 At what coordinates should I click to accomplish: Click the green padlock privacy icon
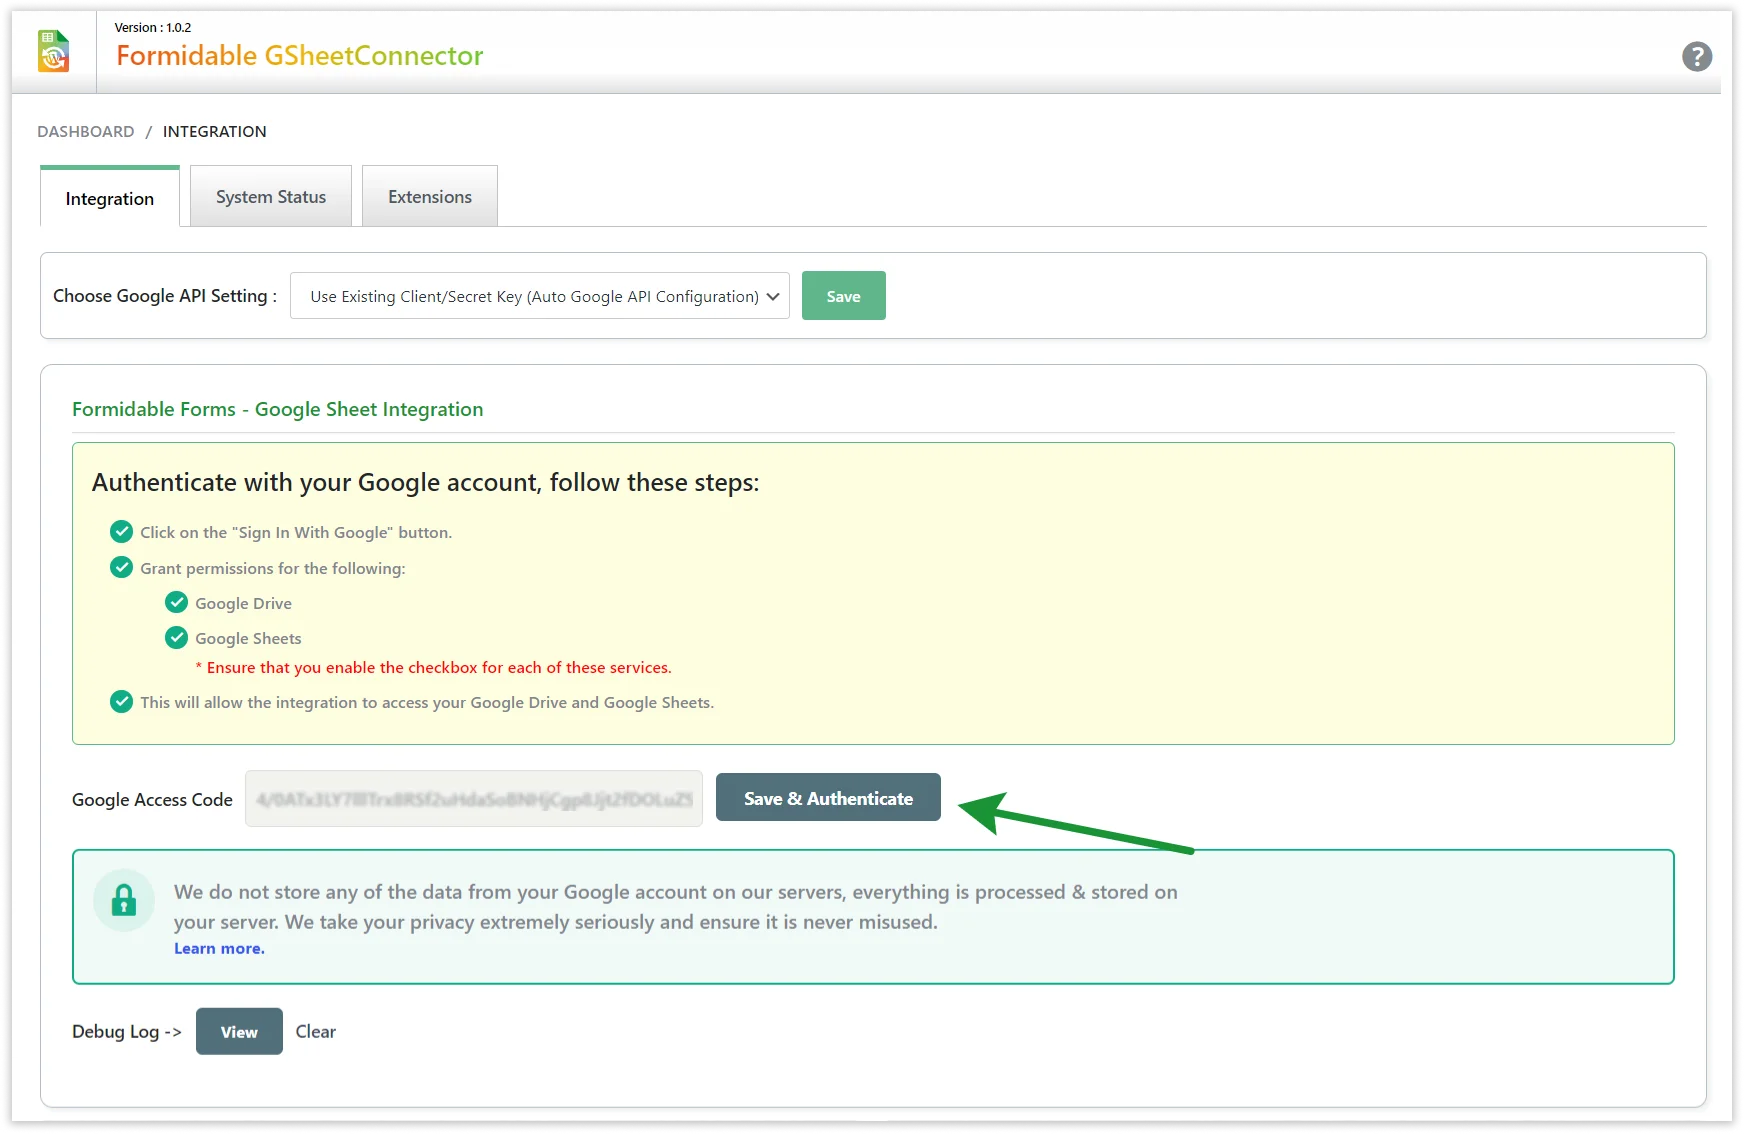pyautogui.click(x=124, y=900)
